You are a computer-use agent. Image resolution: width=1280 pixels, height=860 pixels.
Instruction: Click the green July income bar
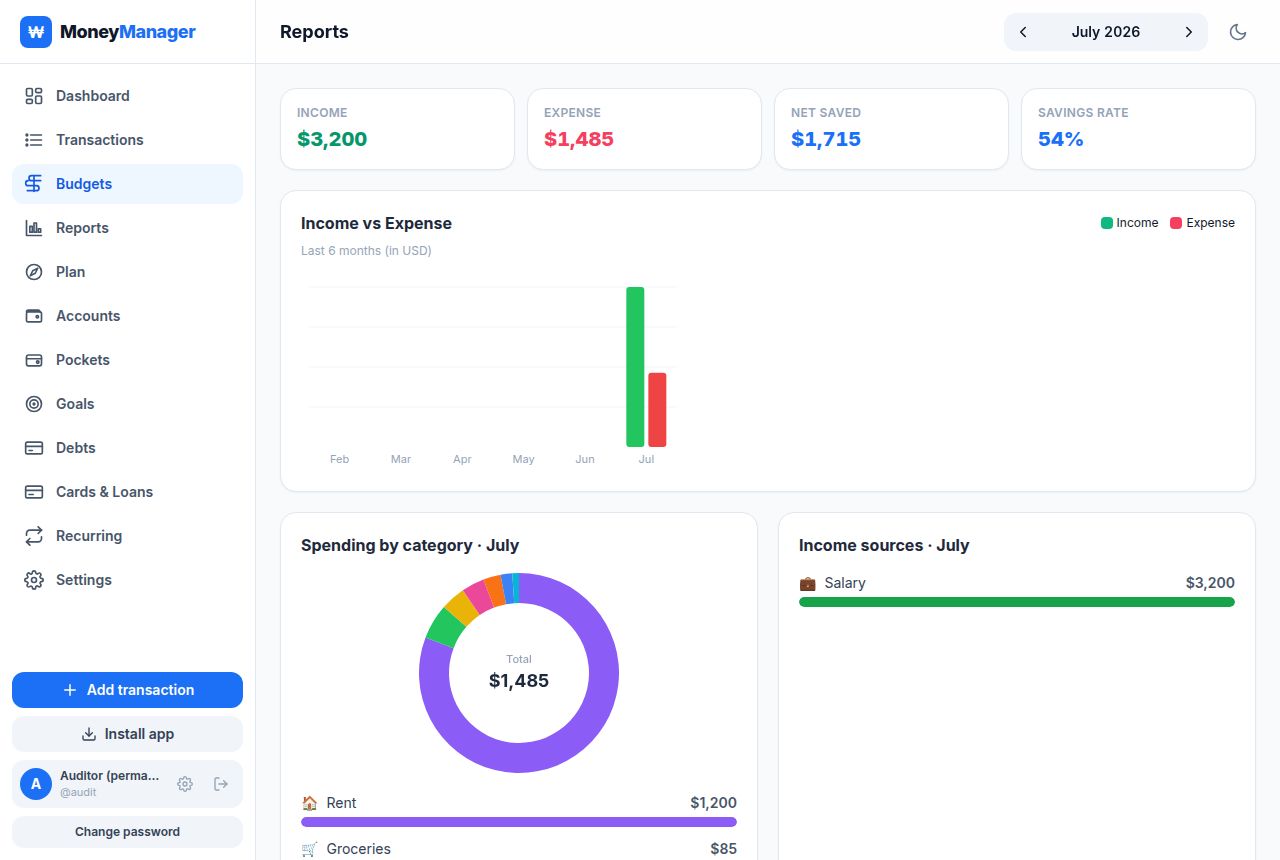[635, 367]
